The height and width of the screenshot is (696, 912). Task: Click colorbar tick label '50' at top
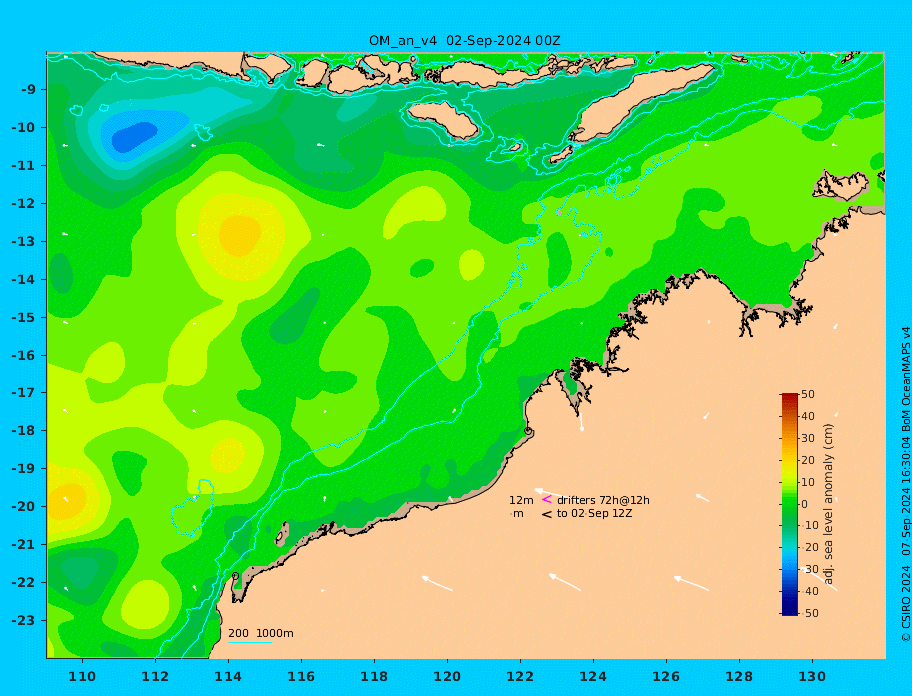[x=808, y=394]
